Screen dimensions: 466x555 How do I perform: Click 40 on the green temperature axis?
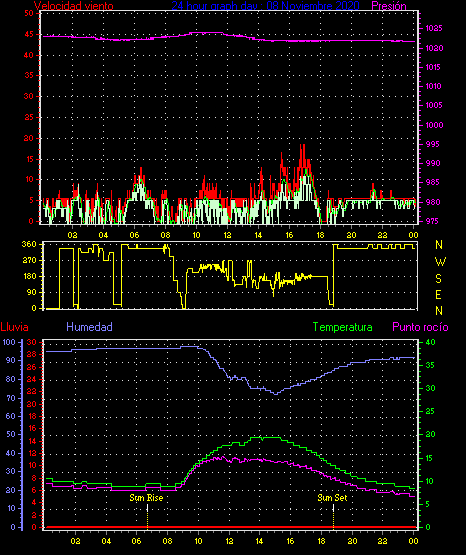(x=430, y=342)
